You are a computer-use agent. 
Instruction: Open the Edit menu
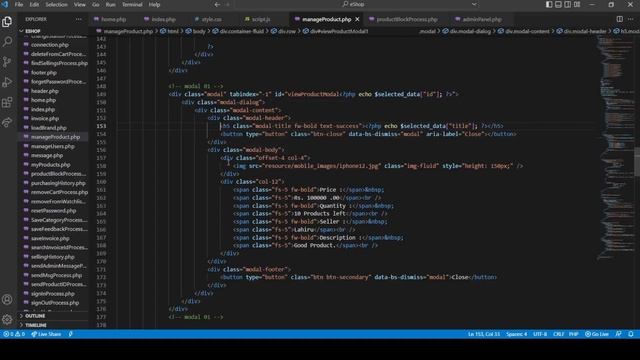pos(34,4)
